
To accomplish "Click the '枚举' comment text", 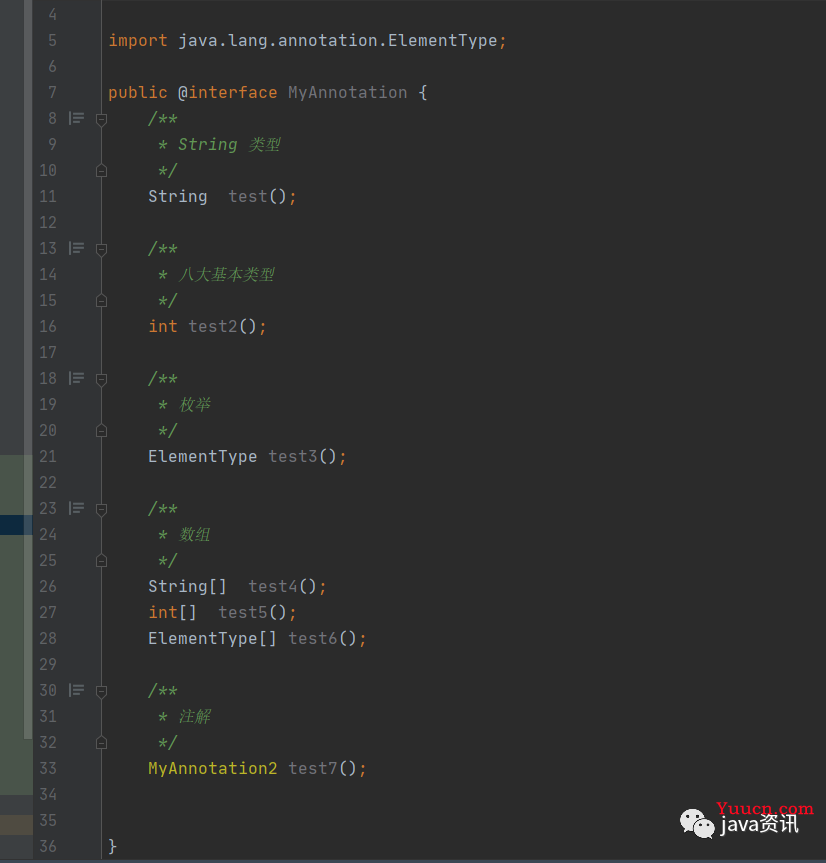I will click(x=194, y=405).
